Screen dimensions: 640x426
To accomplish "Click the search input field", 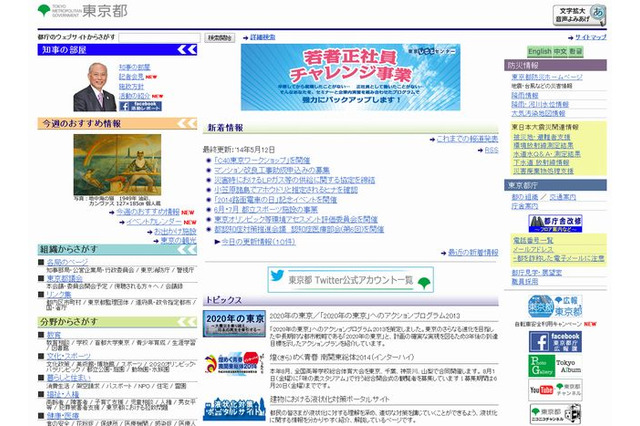I will pyautogui.click(x=159, y=38).
